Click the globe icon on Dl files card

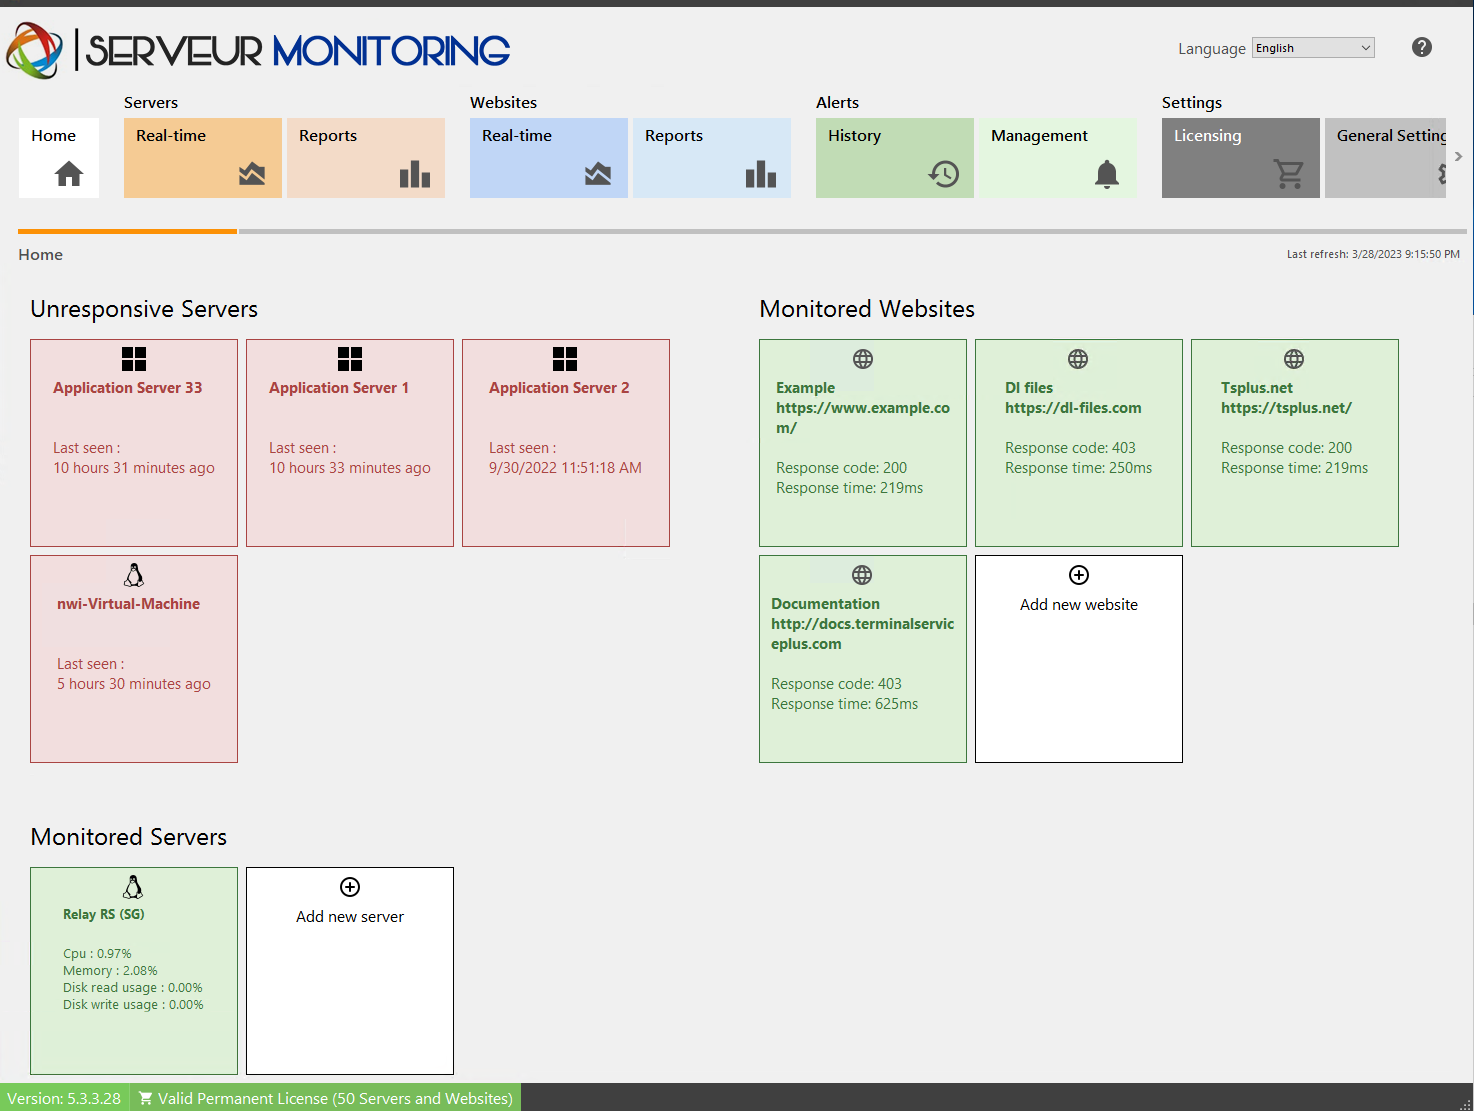[x=1078, y=359]
